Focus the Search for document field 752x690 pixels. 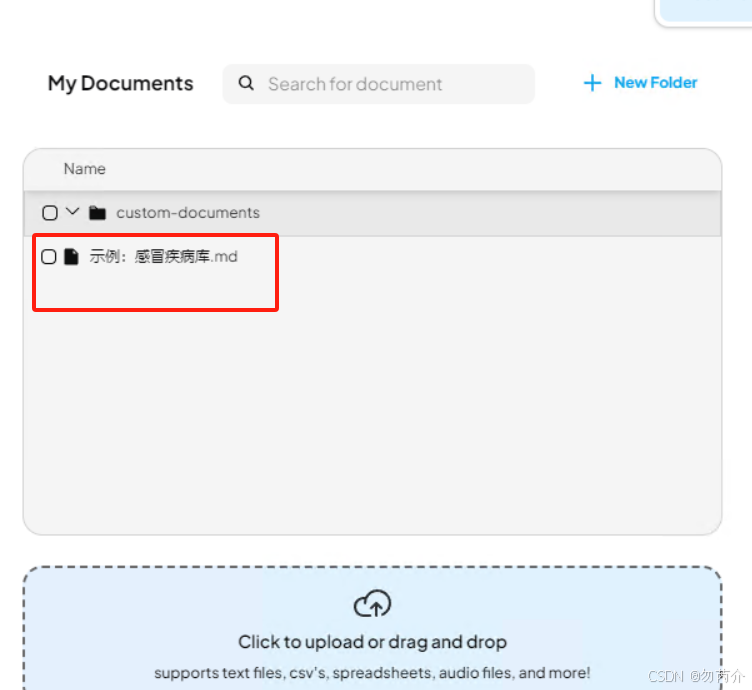point(378,84)
